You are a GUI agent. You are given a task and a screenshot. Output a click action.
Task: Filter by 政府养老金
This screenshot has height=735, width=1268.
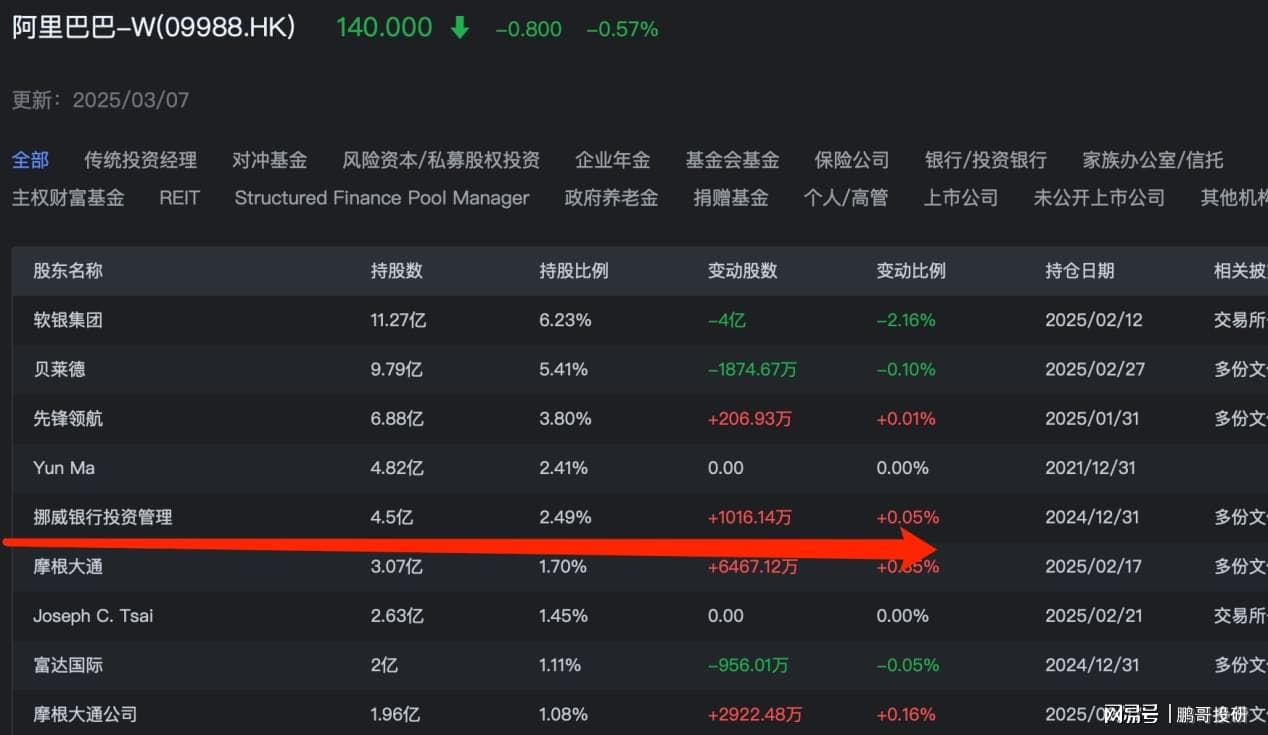pos(611,198)
